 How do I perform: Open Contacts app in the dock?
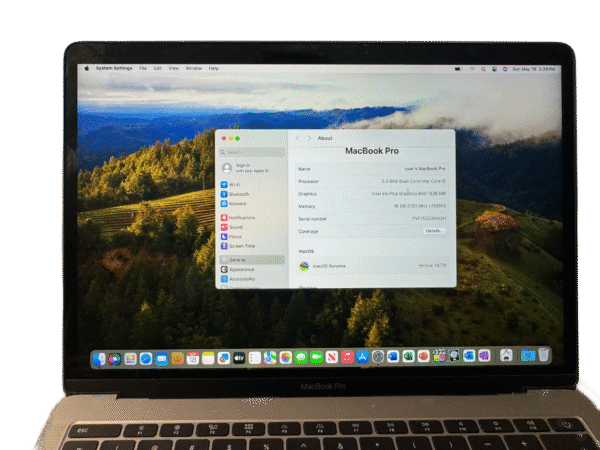[x=177, y=359]
